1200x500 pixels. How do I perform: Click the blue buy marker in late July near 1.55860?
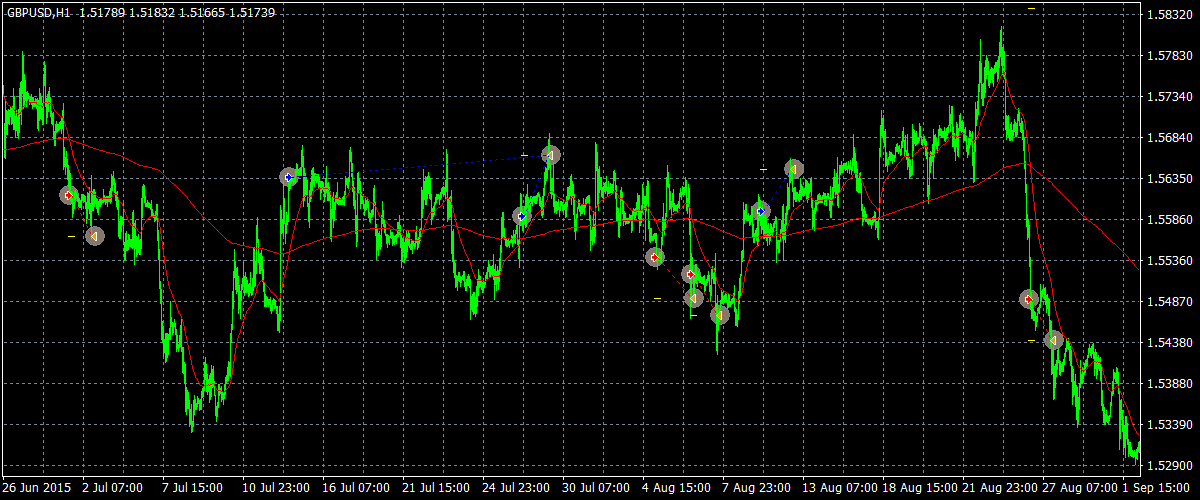[x=521, y=215]
